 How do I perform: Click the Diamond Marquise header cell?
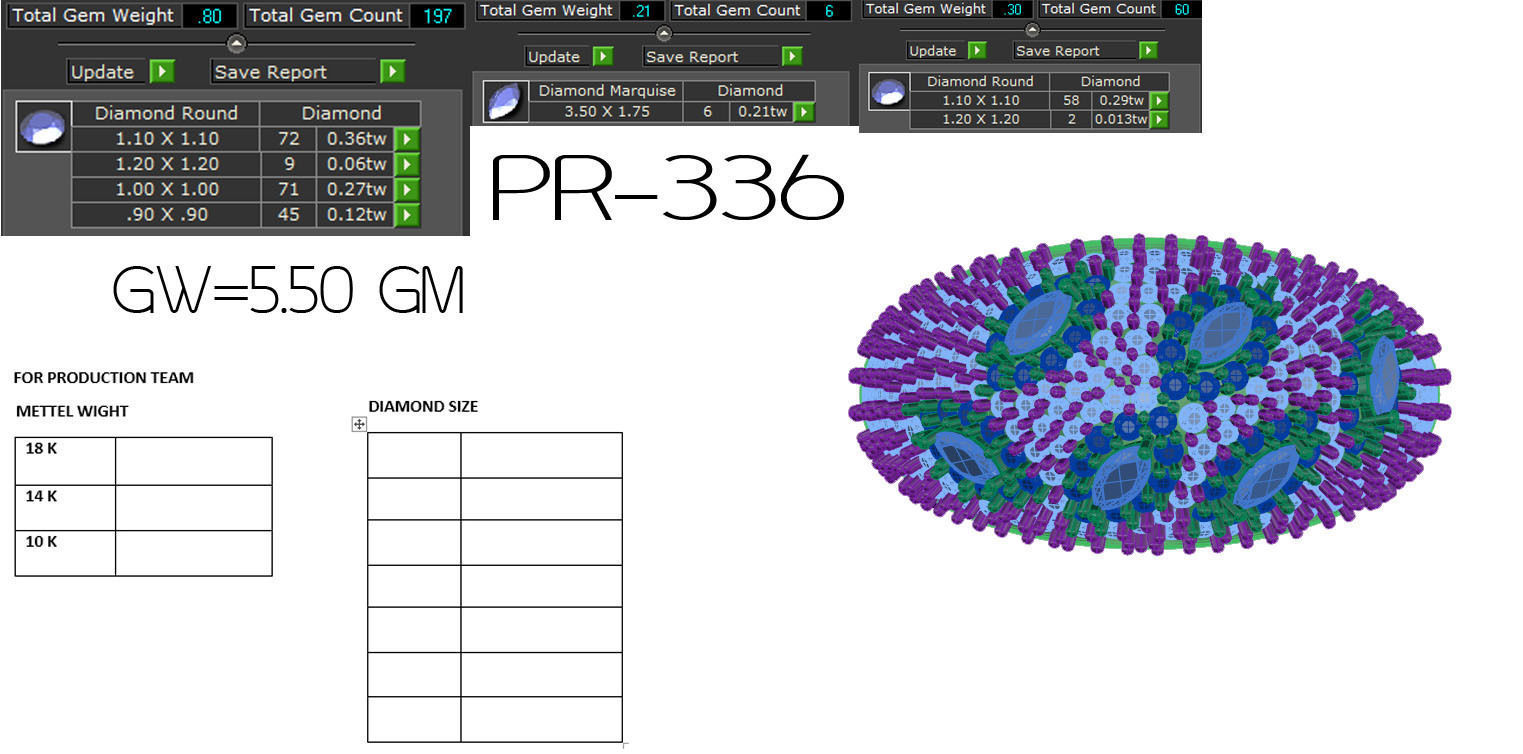(x=607, y=91)
